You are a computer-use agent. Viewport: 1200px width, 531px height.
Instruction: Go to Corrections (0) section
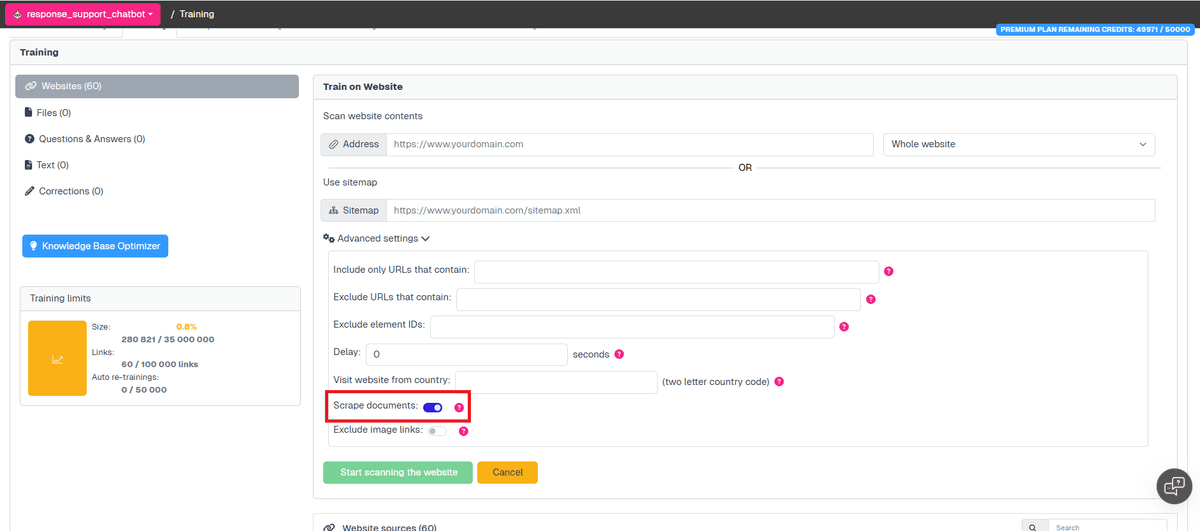pyautogui.click(x=70, y=191)
